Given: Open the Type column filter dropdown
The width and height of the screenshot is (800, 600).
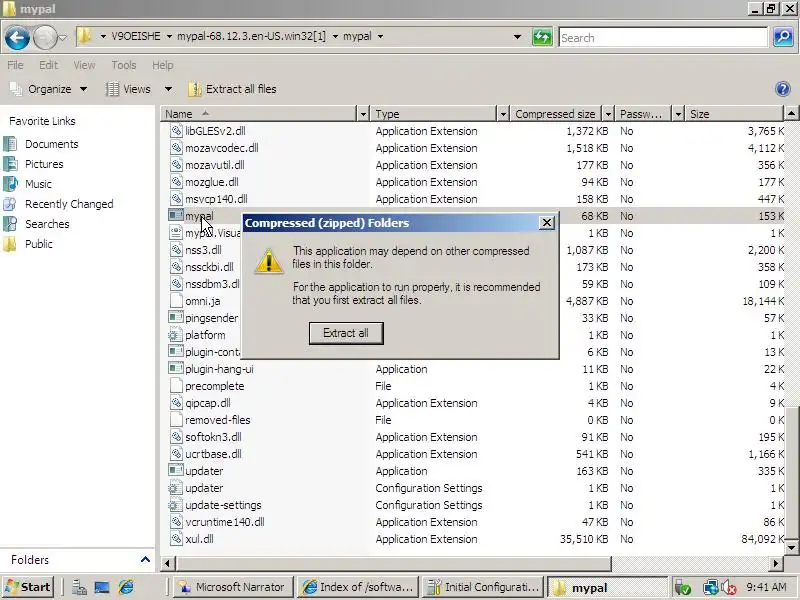Looking at the screenshot, I should click(x=503, y=114).
